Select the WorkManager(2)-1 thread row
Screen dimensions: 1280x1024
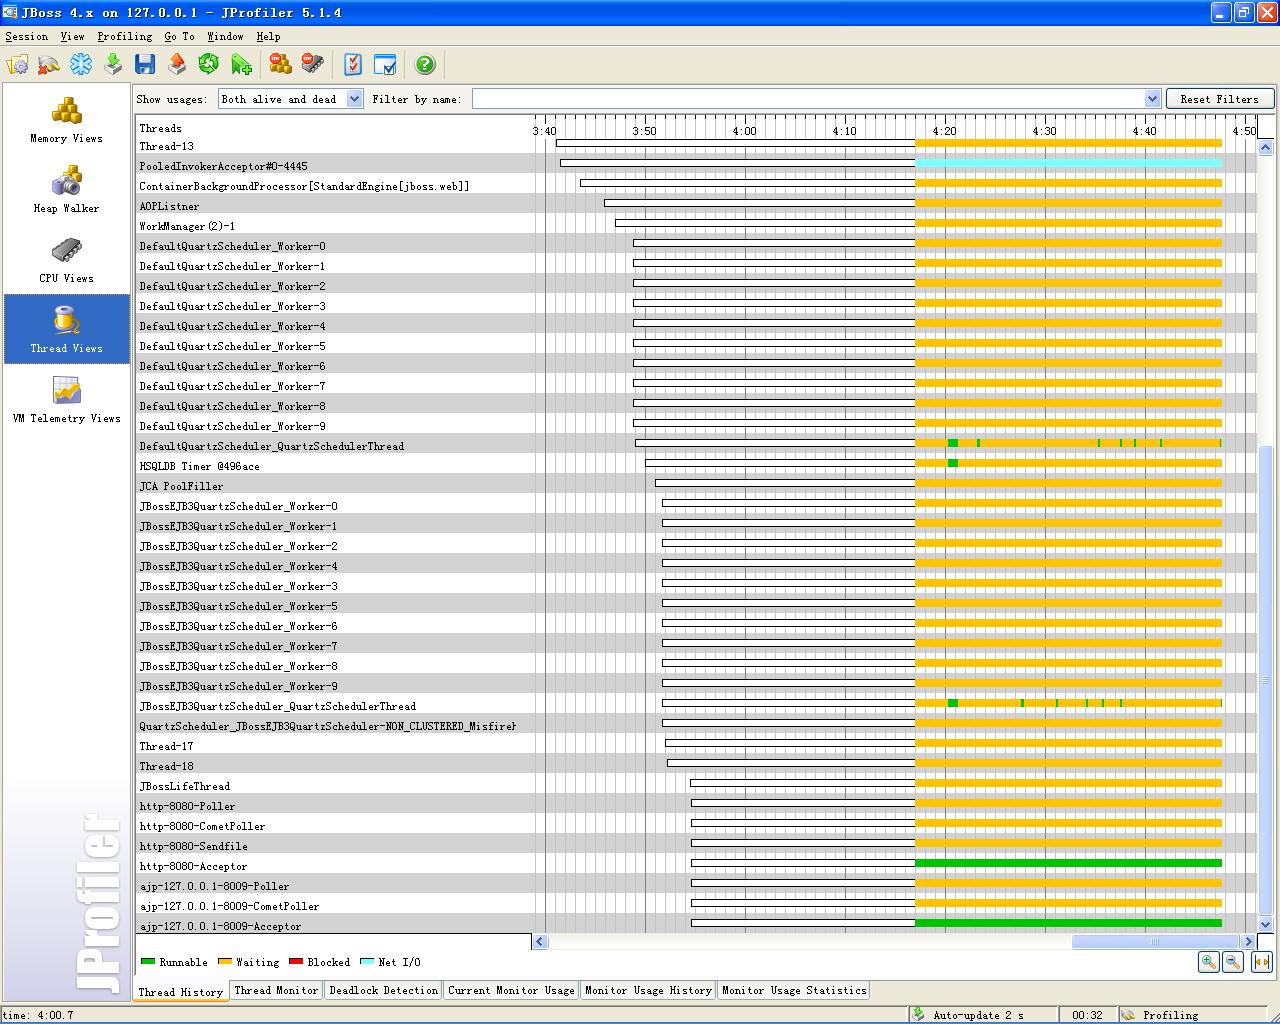tap(696, 226)
